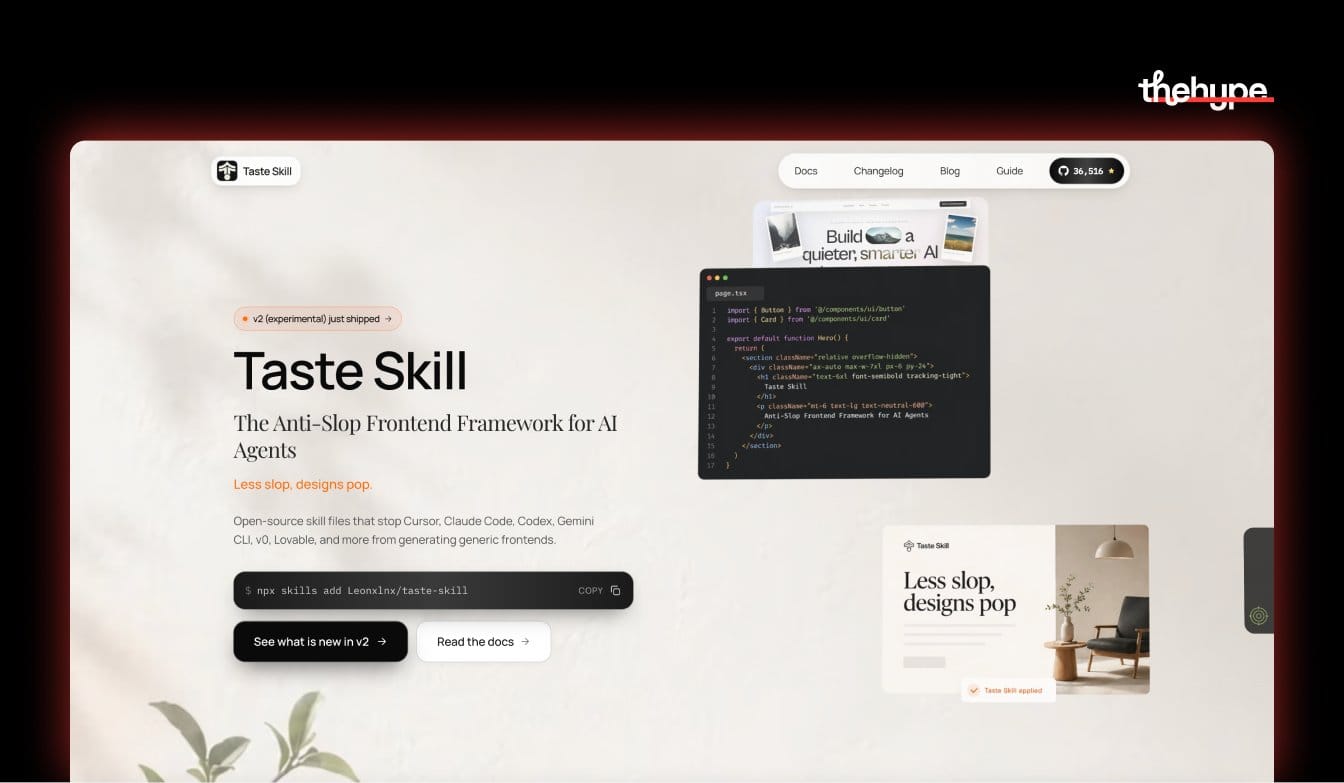Click the arrow on Read the docs button
Viewport: 1344px width, 783px height.
click(526, 642)
